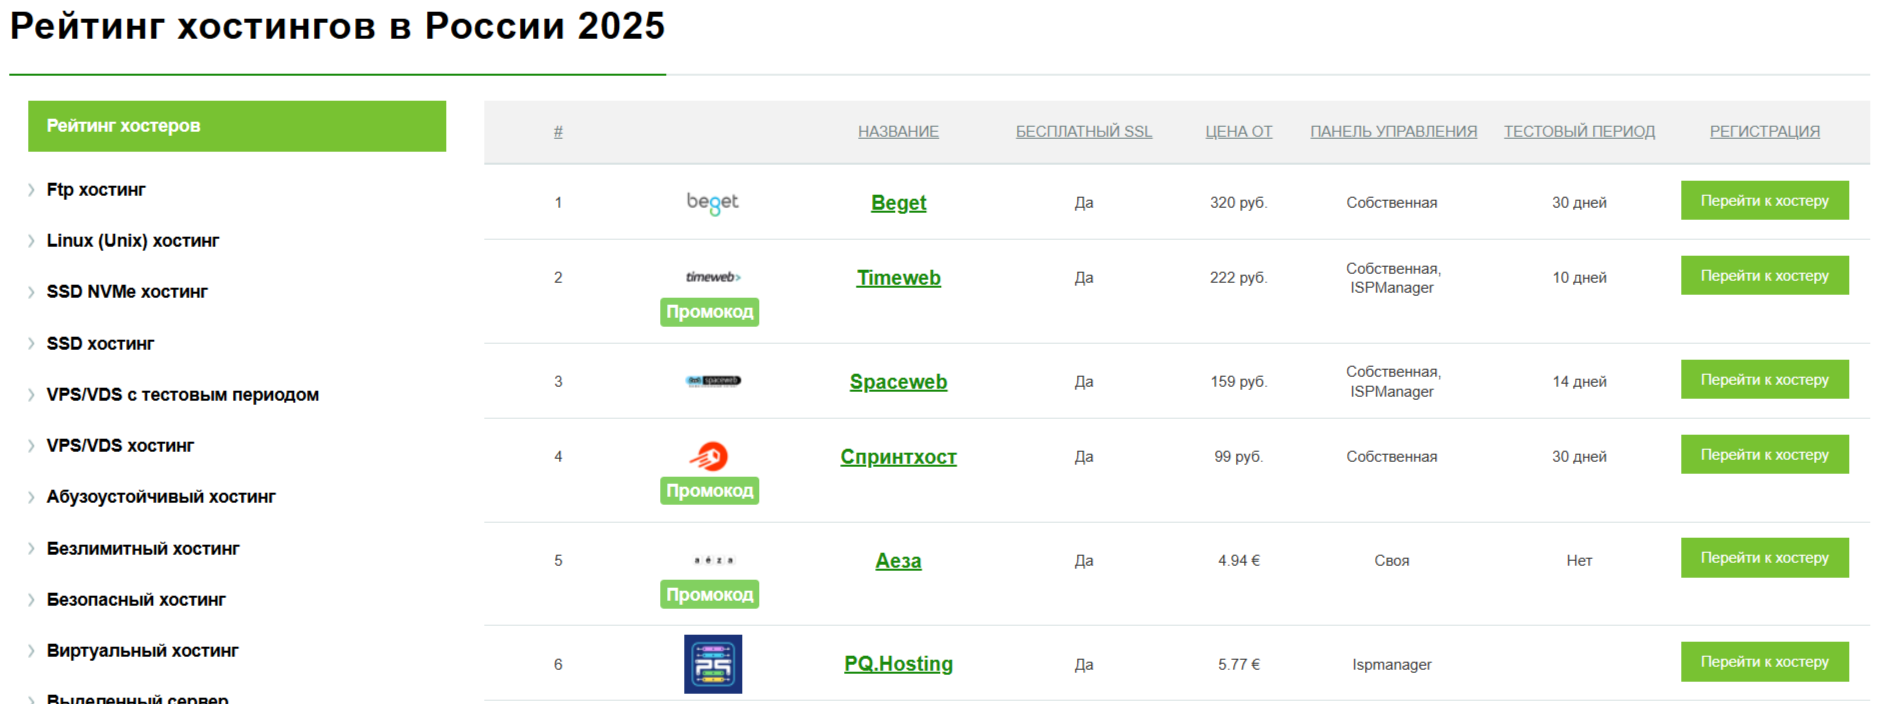Click Перейти к хостеру for Aeza
Image resolution: width=1883 pixels, height=704 pixels.
click(1765, 557)
